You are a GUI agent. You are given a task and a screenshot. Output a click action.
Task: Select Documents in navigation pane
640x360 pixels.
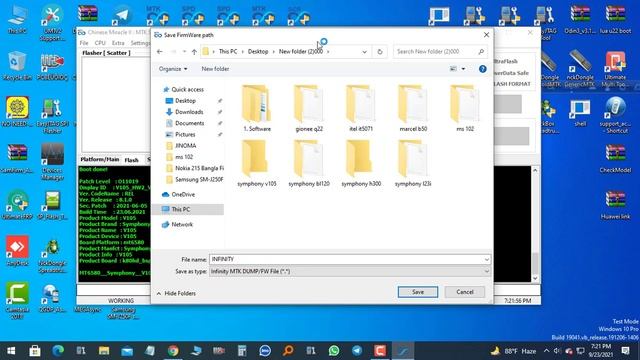(189, 123)
